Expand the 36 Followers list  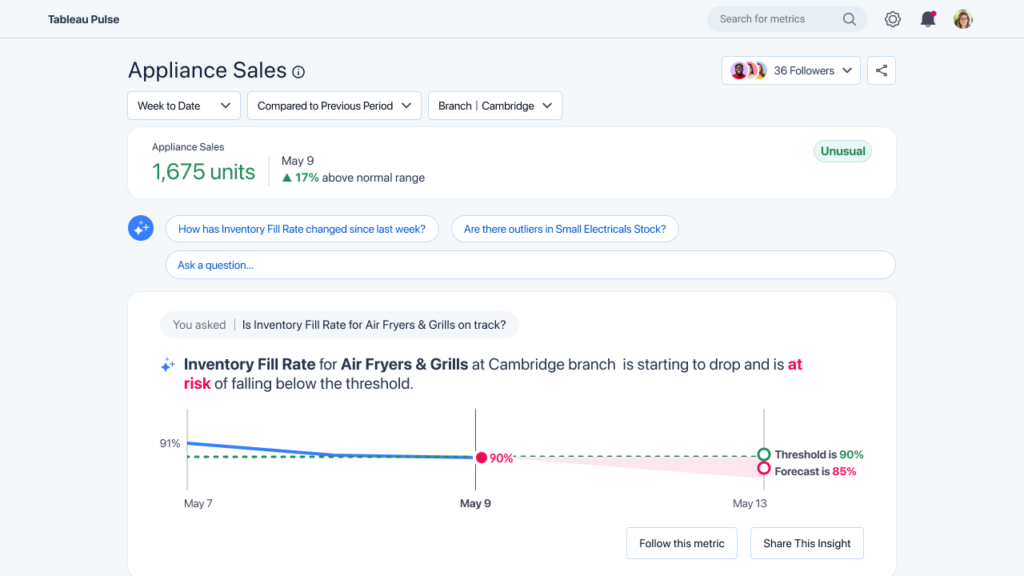point(791,70)
